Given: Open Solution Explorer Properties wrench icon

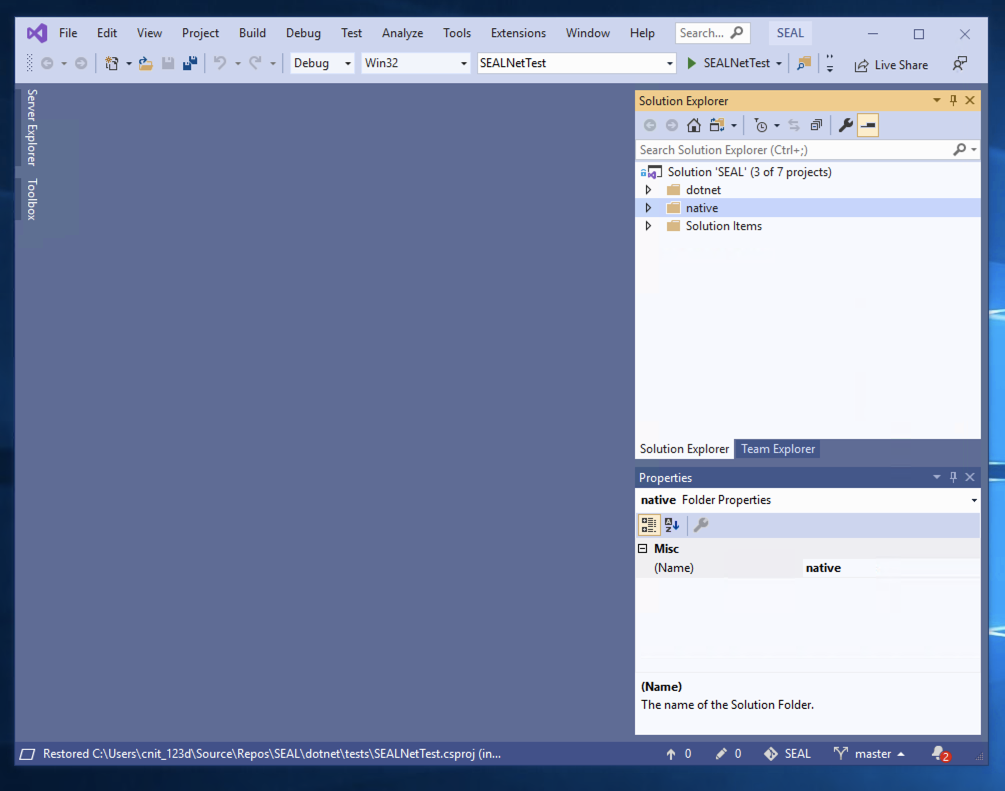Looking at the screenshot, I should point(846,125).
